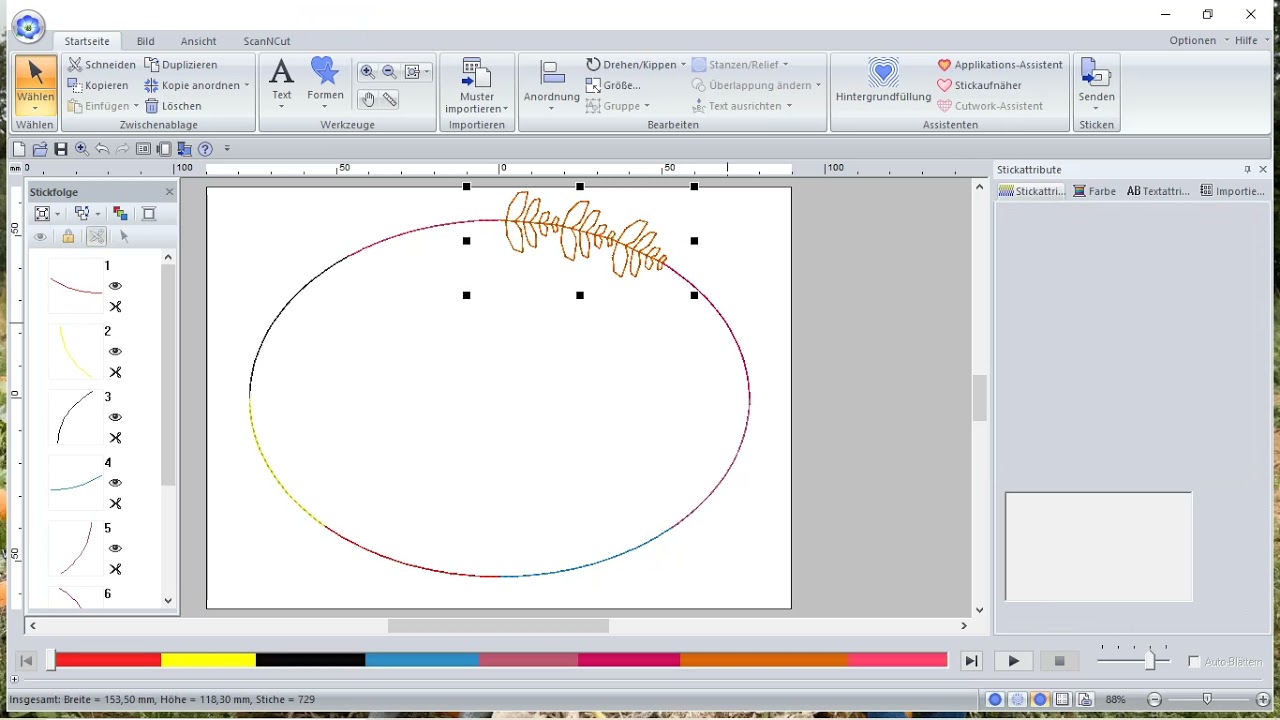Open zoom-to-fit dropdown arrow in Stickfolge toolbar
1280x720 pixels.
[58, 213]
